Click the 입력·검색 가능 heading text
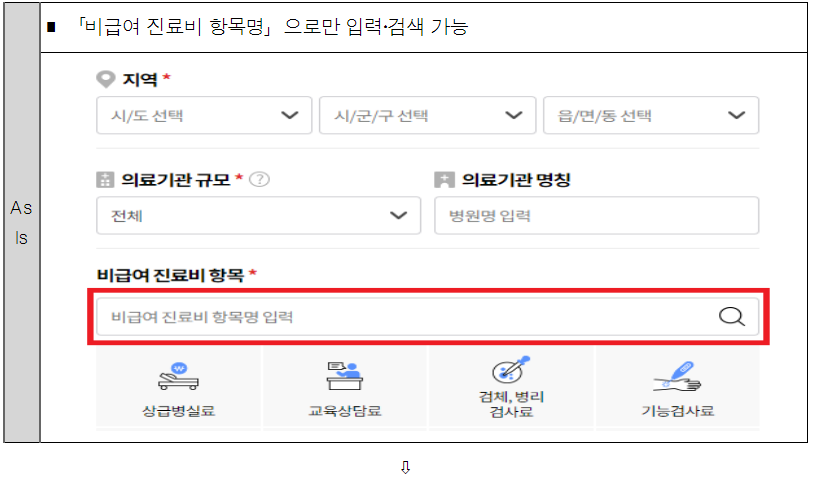 [x=407, y=26]
